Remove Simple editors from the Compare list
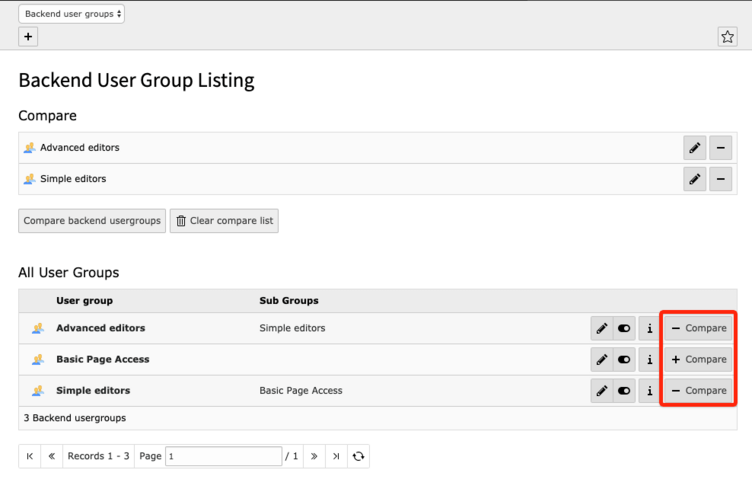Viewport: 752px width, 489px height. pos(720,179)
